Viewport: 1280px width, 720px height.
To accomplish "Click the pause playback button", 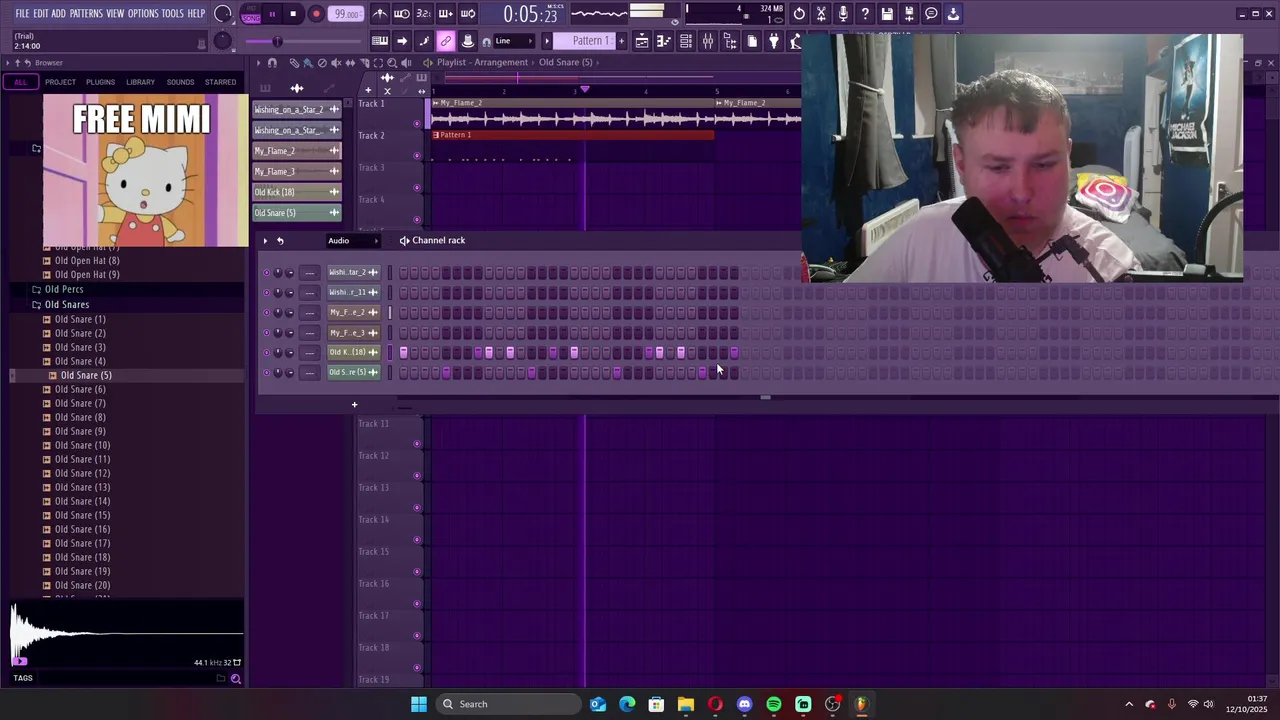I will pos(272,14).
